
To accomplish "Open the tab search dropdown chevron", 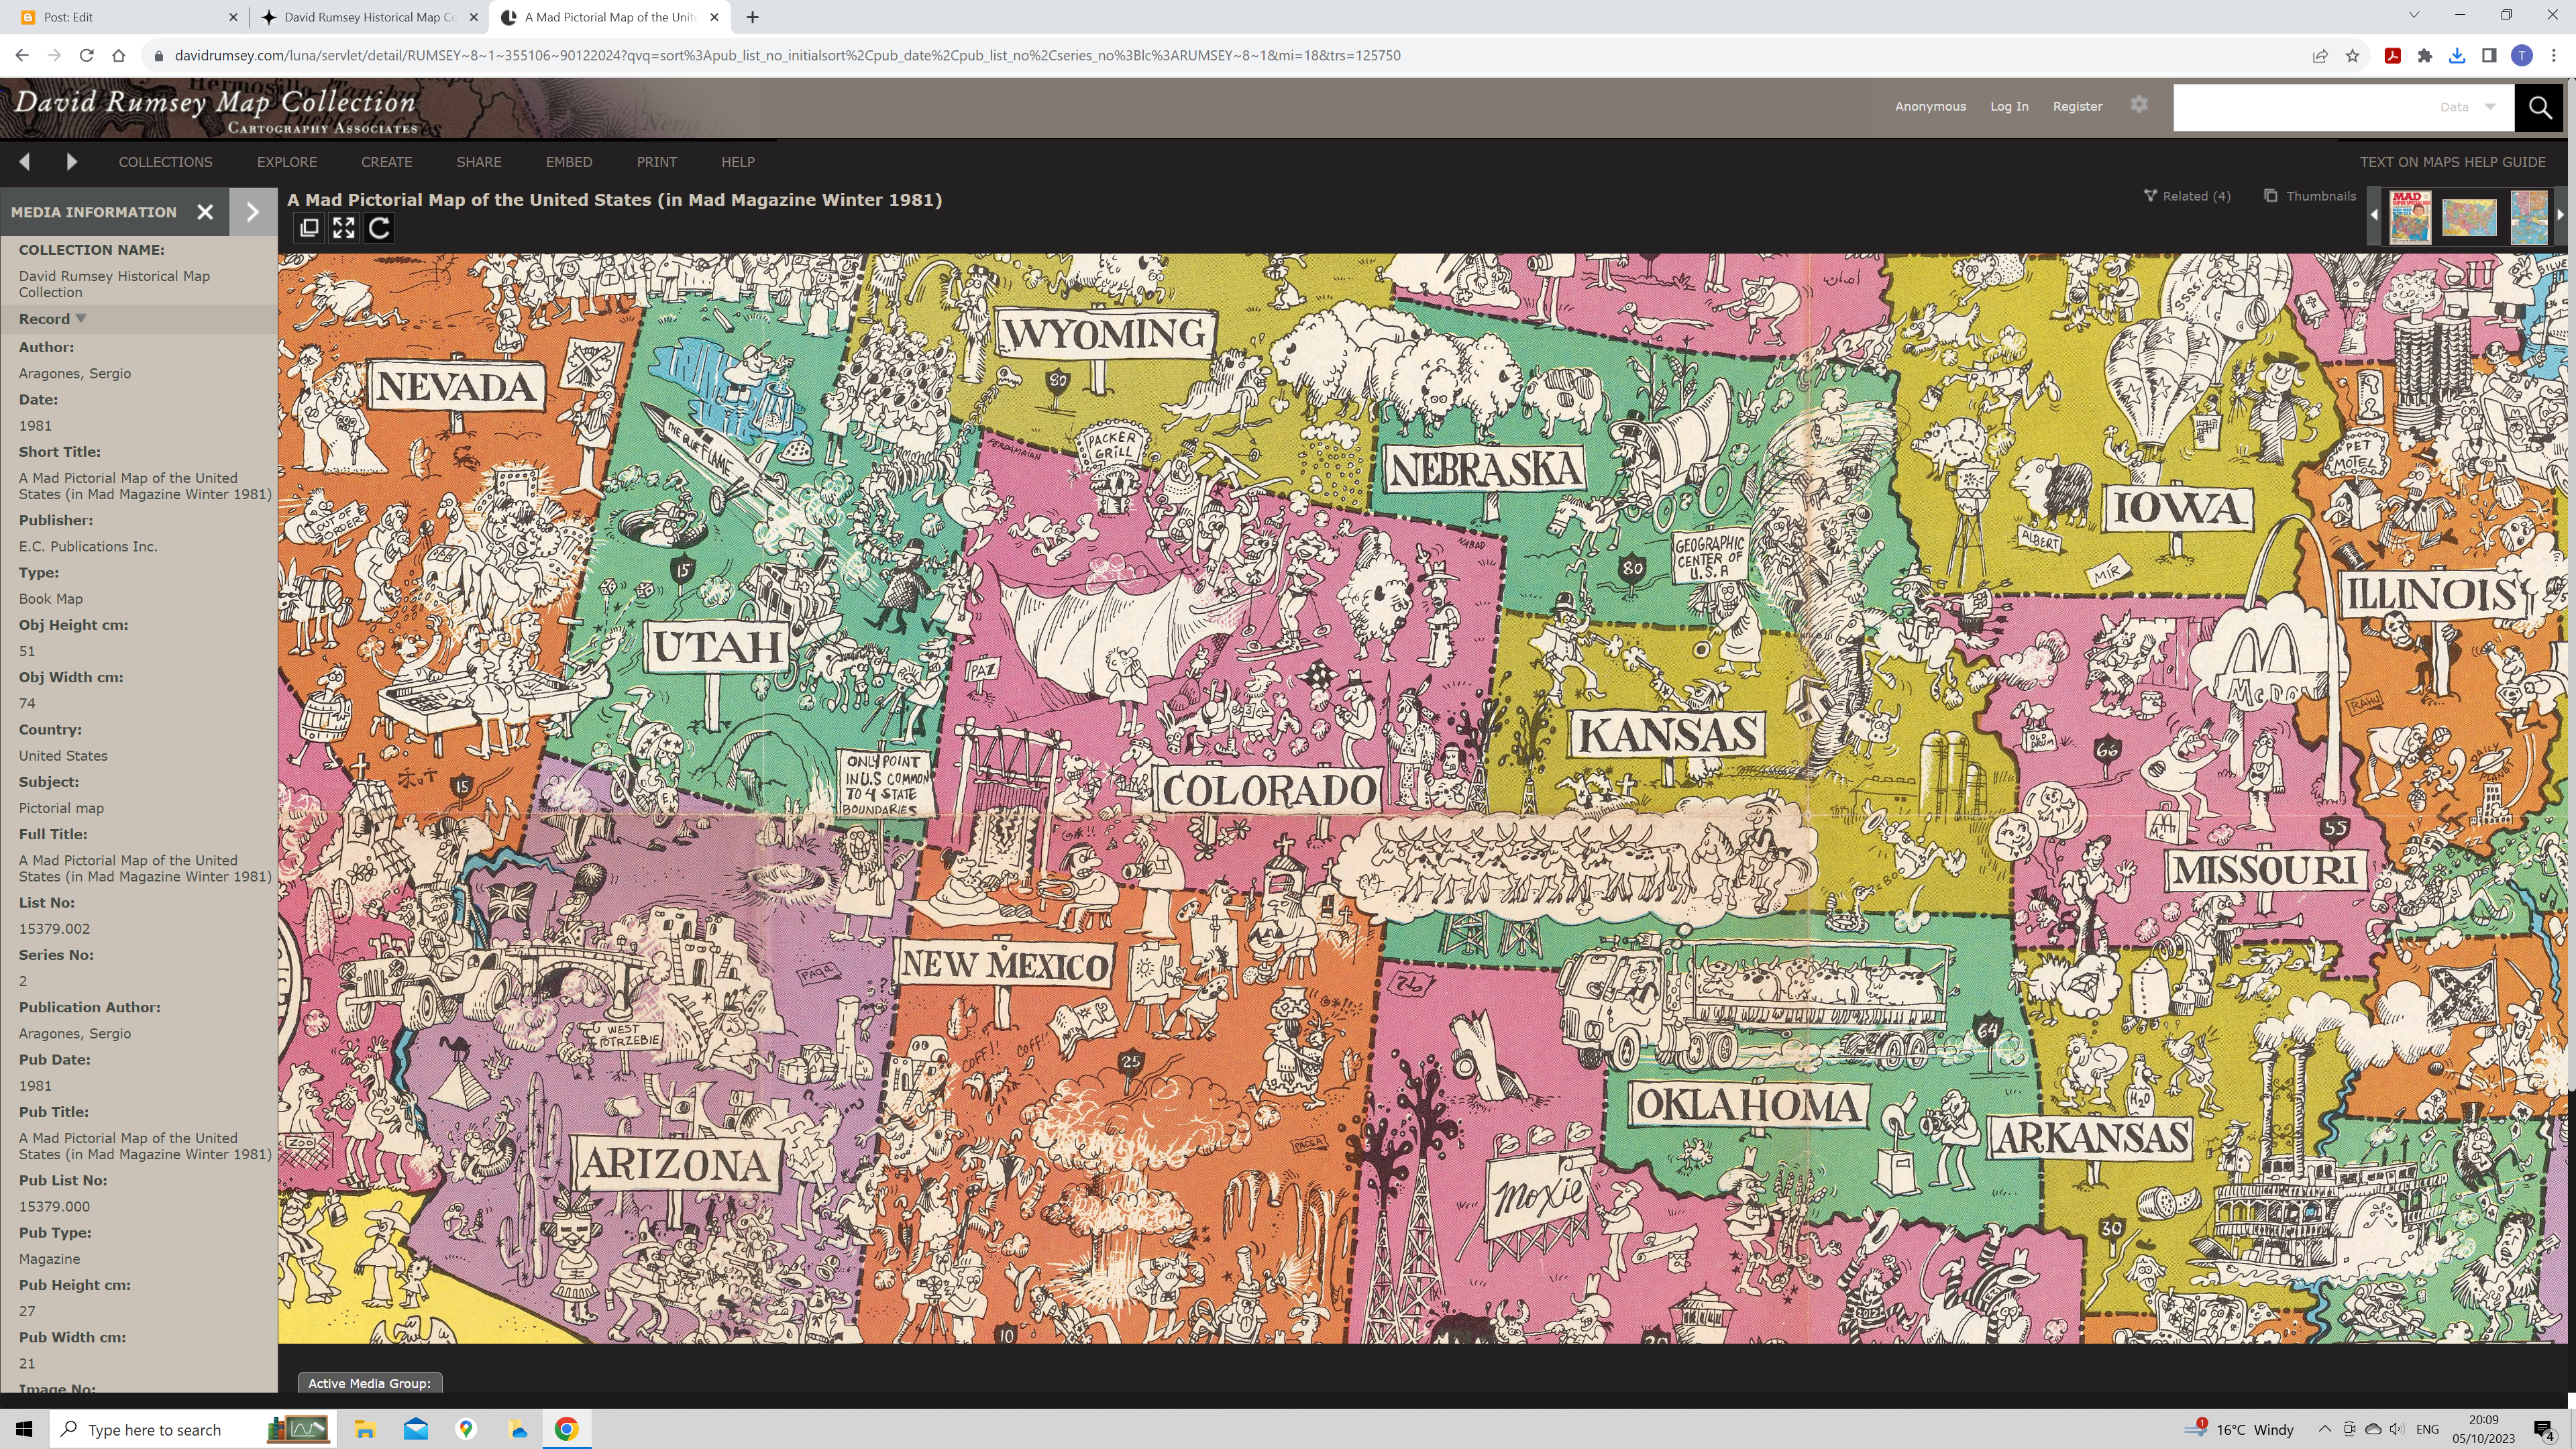I will tap(2413, 15).
